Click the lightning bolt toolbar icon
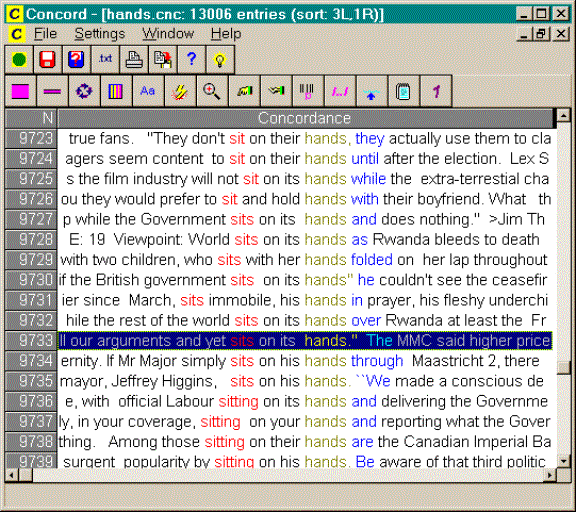The height and width of the screenshot is (512, 576). [x=180, y=91]
